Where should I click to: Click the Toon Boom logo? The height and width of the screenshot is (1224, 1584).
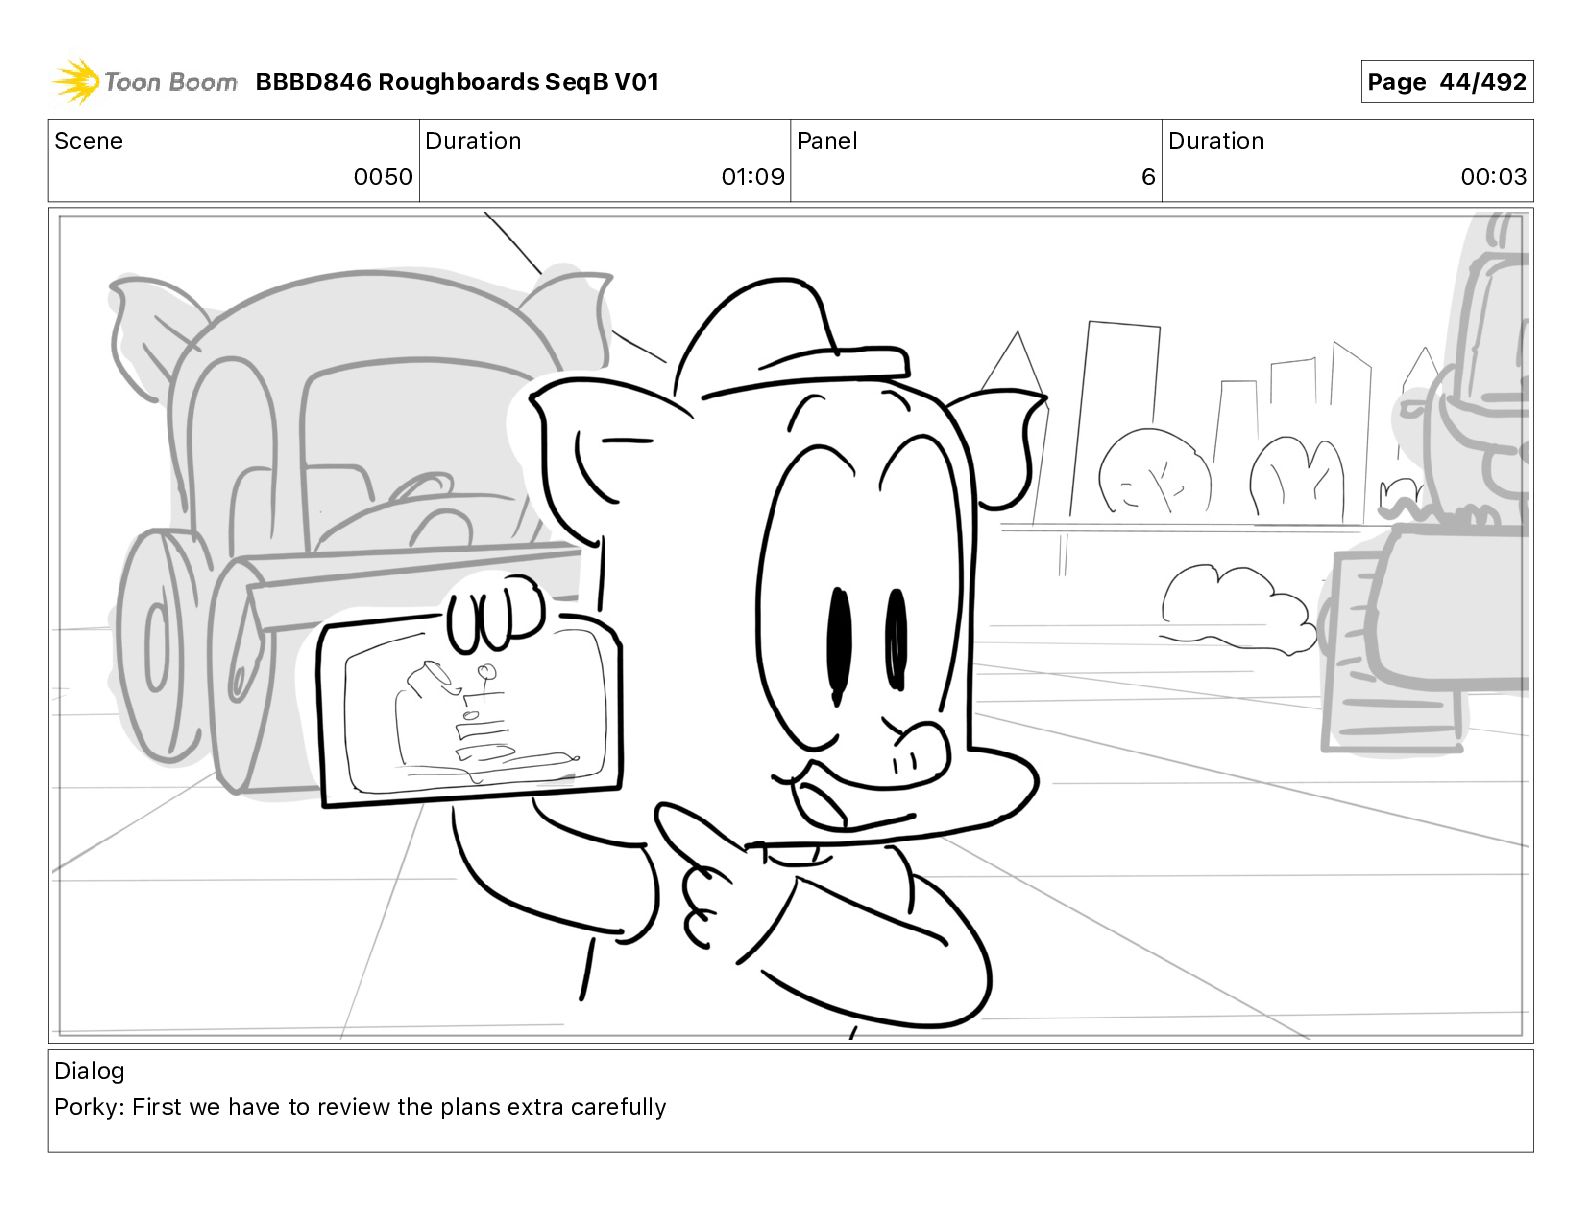(x=145, y=82)
